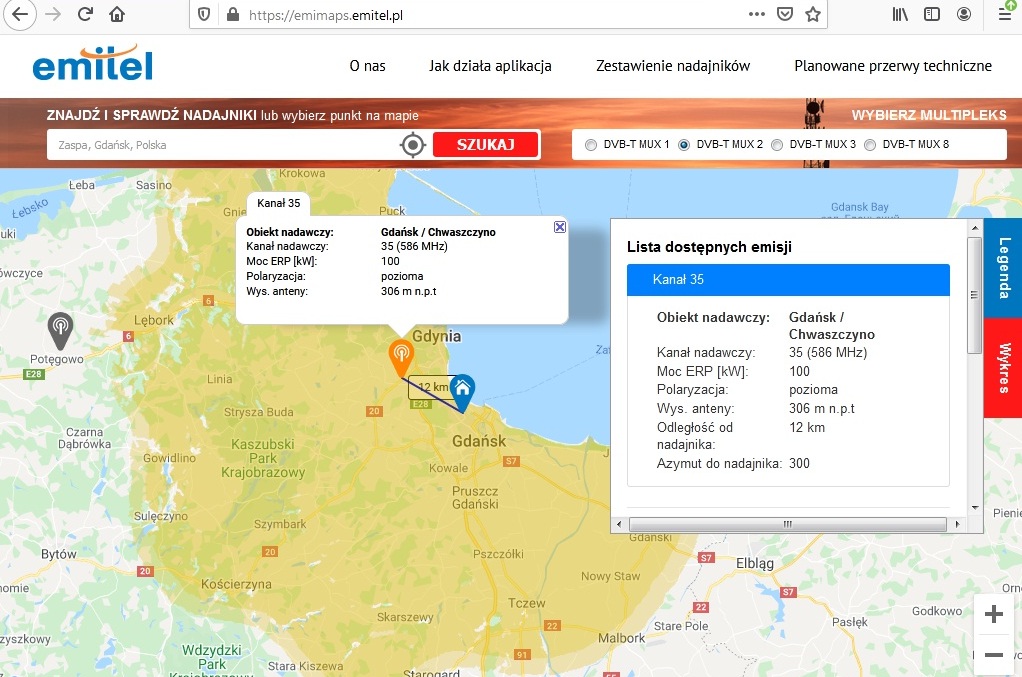Collapse the Kanał 35 emission header
The width and height of the screenshot is (1022, 677).
[787, 280]
